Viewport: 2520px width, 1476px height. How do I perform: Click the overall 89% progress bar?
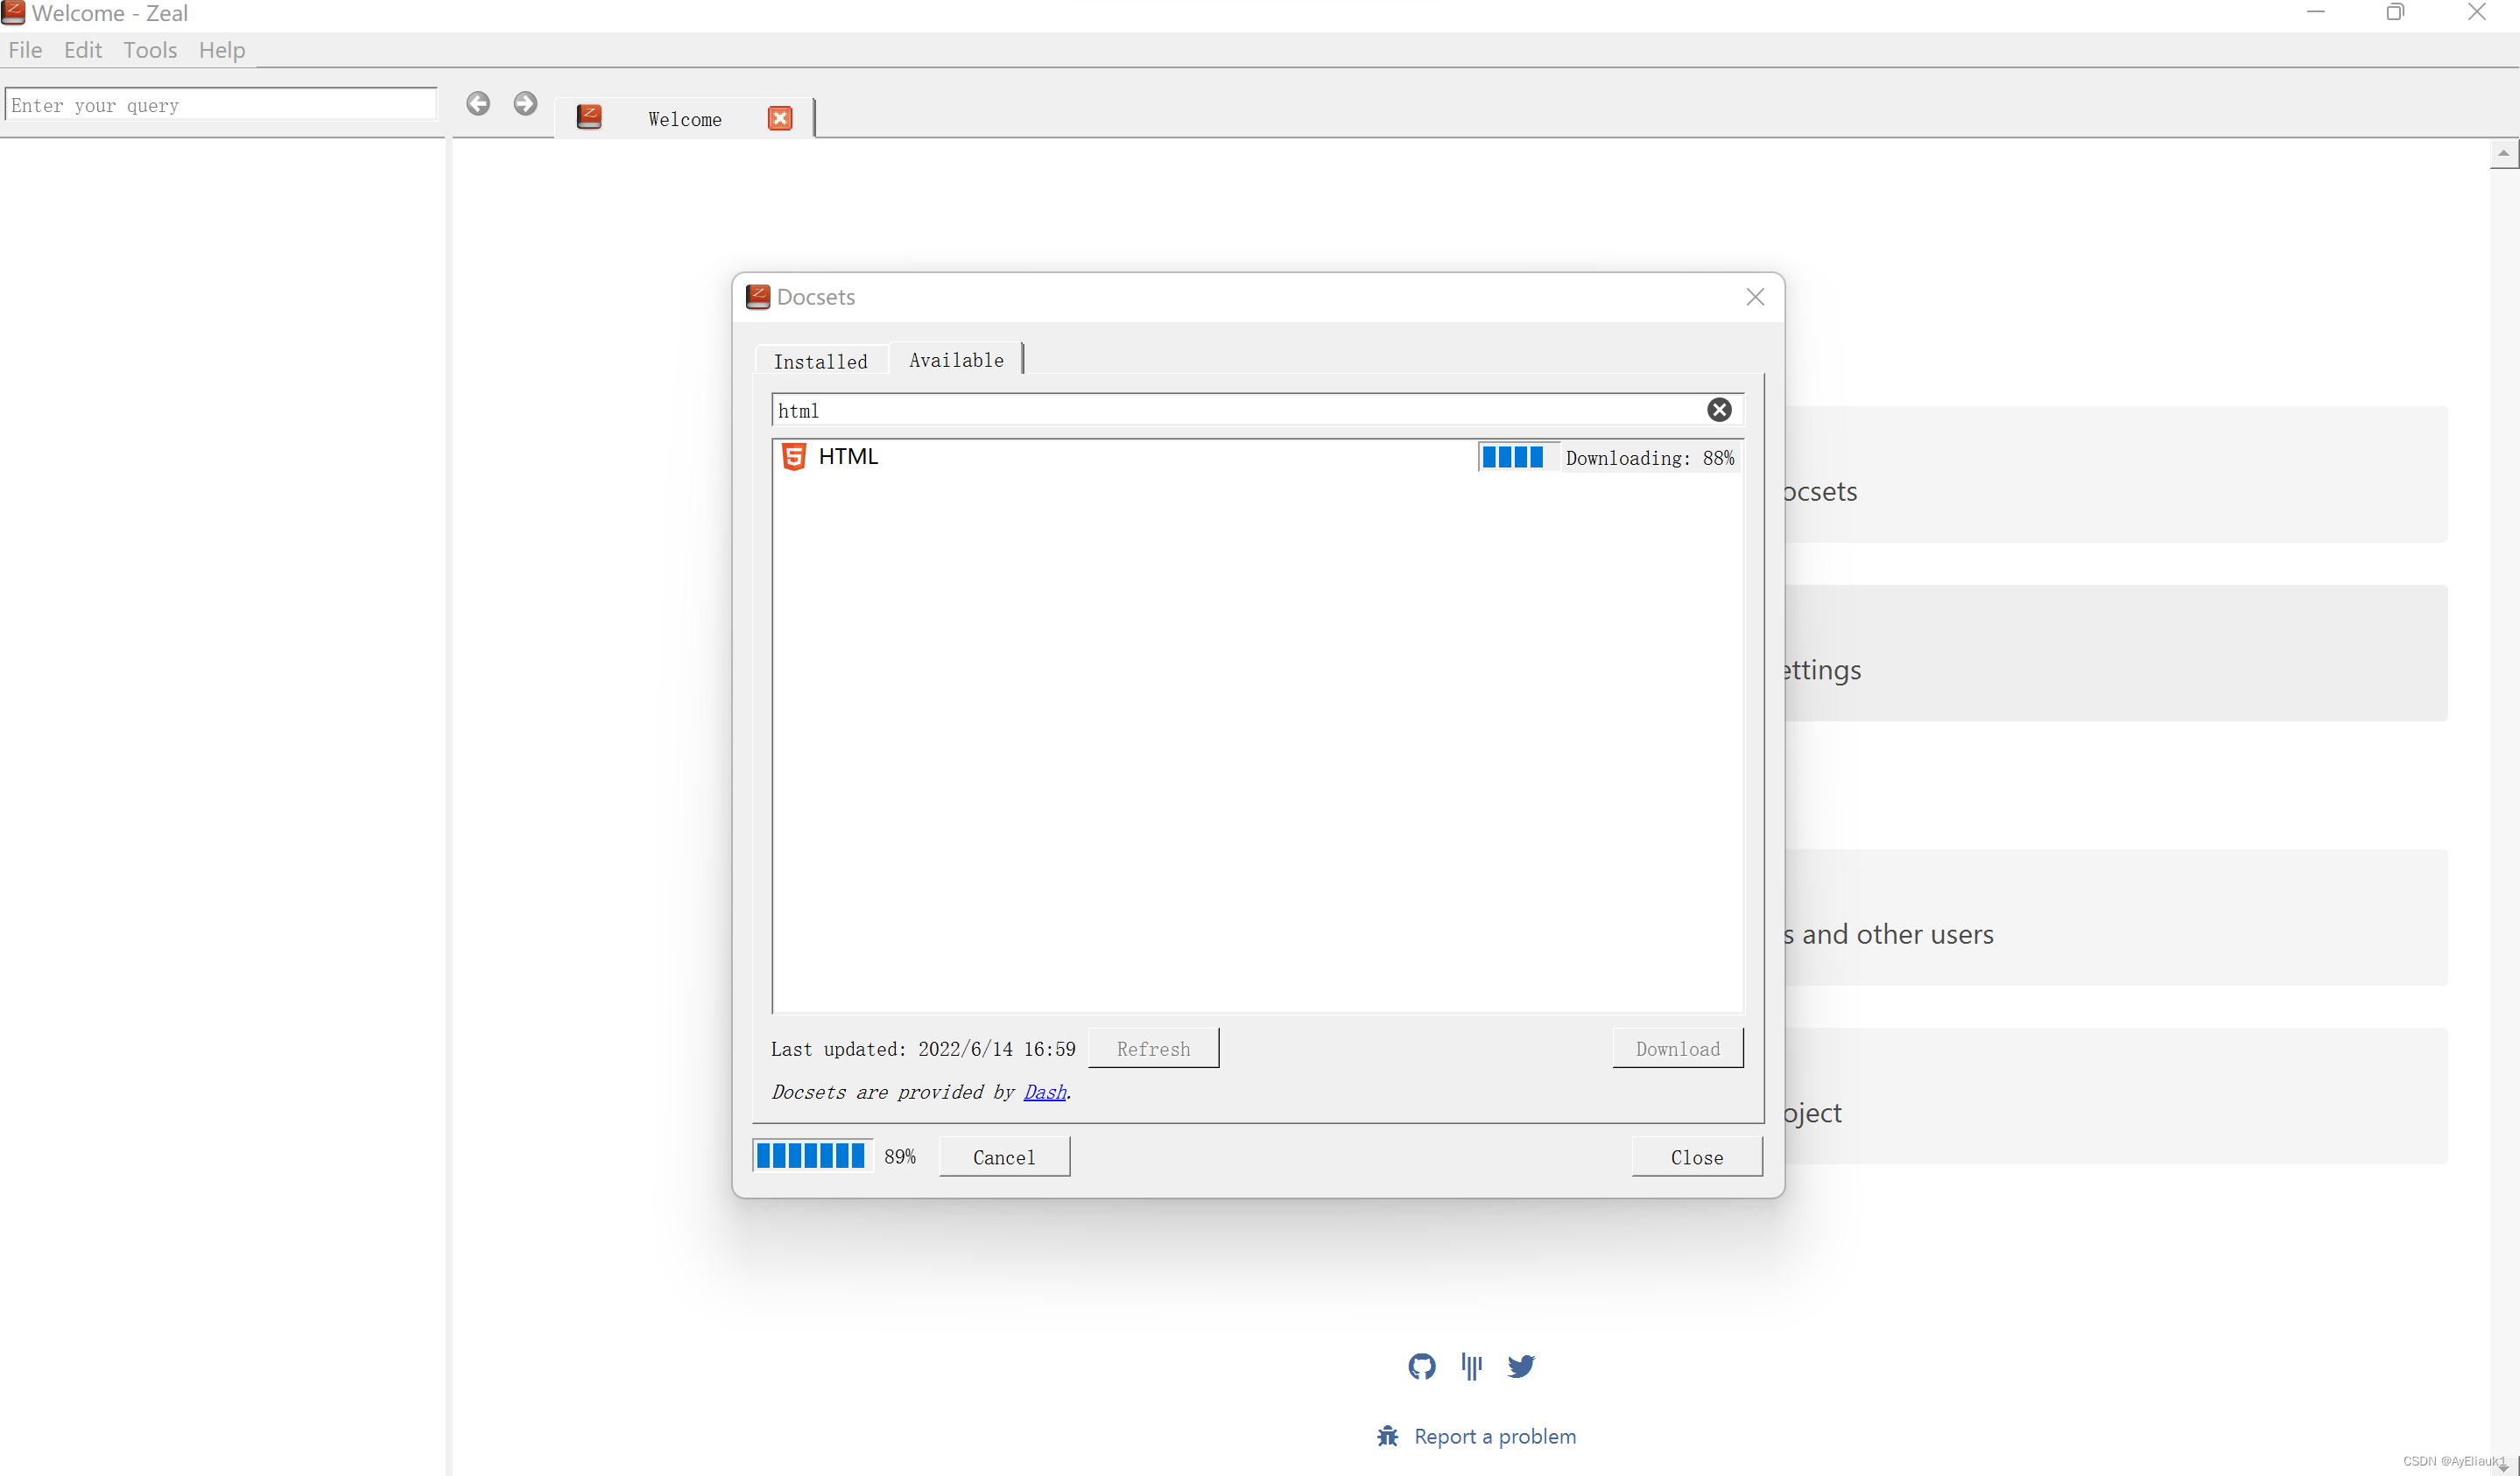(813, 1156)
